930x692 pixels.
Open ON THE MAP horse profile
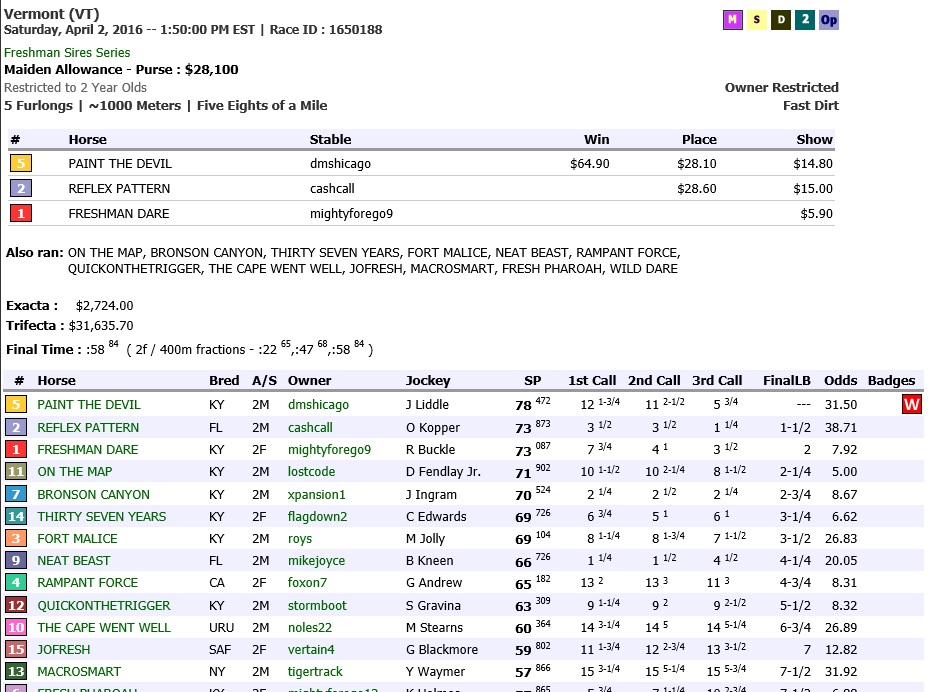click(x=75, y=472)
